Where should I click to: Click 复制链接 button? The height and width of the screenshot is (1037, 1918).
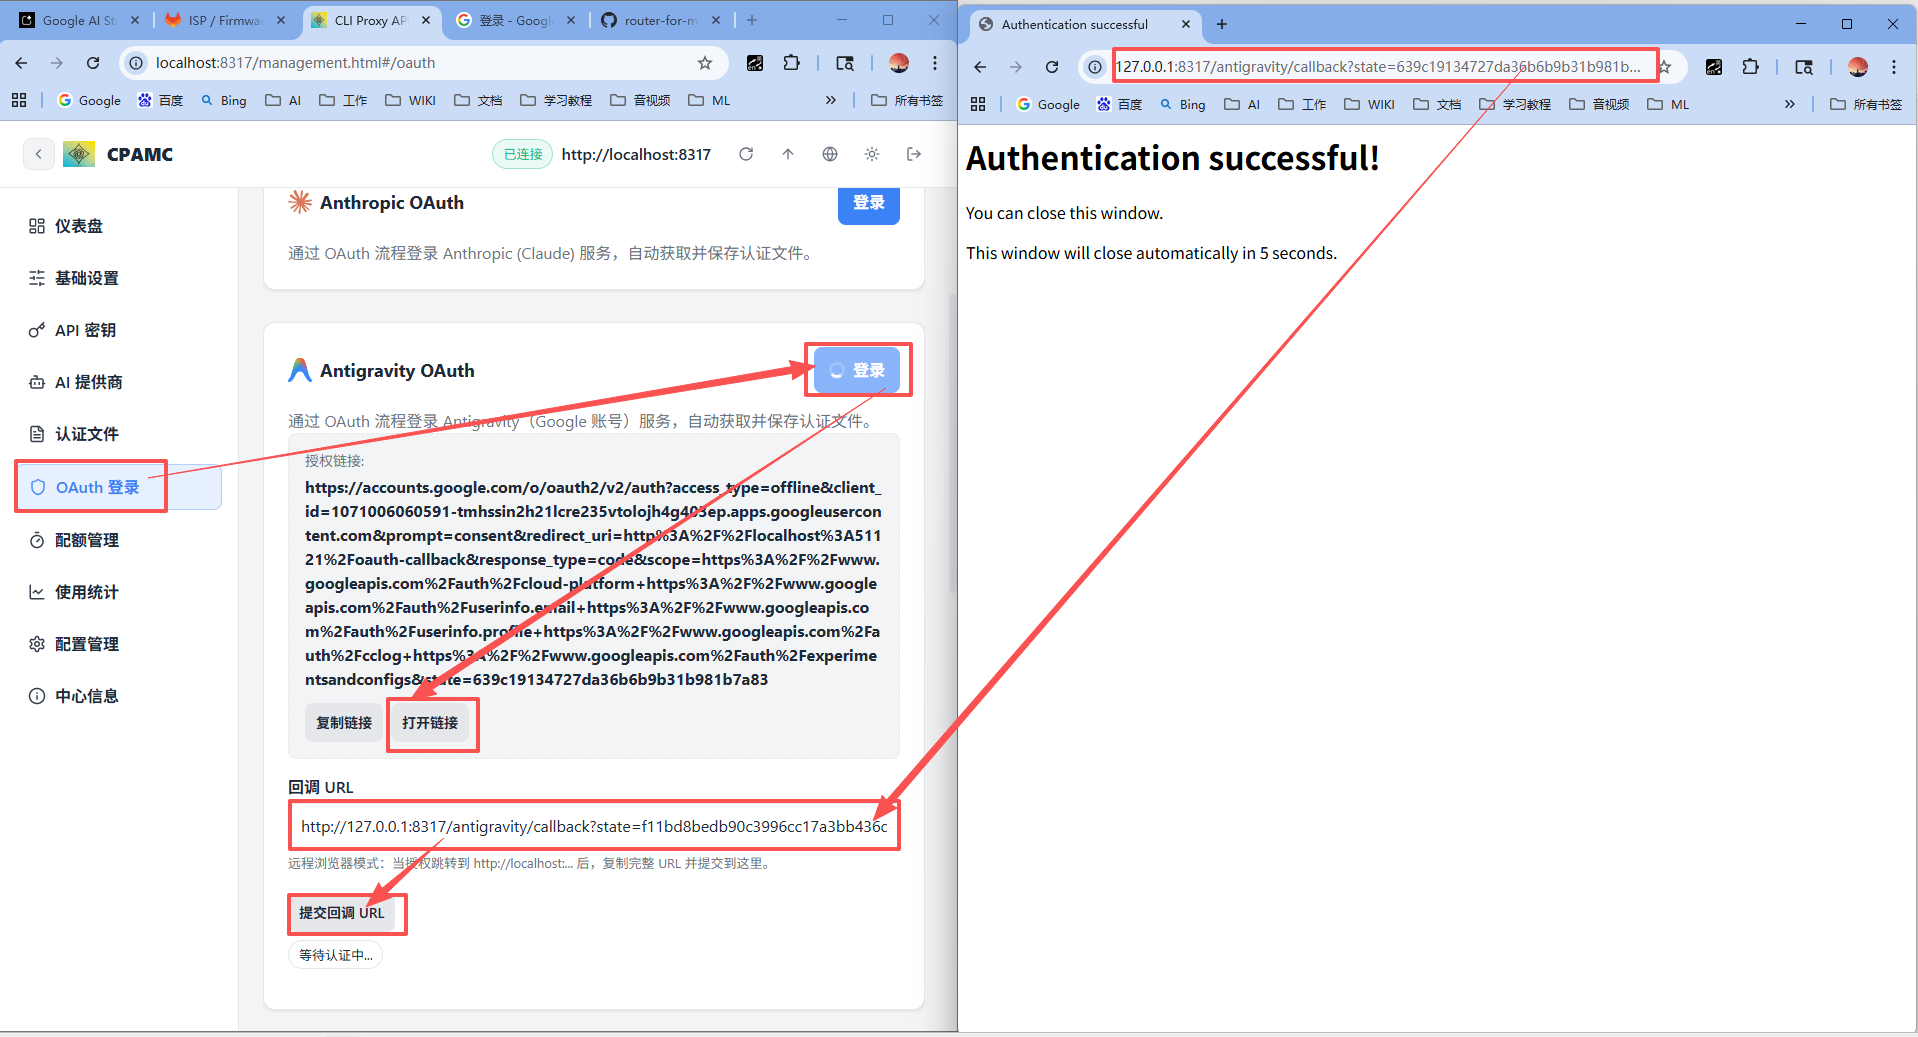344,722
